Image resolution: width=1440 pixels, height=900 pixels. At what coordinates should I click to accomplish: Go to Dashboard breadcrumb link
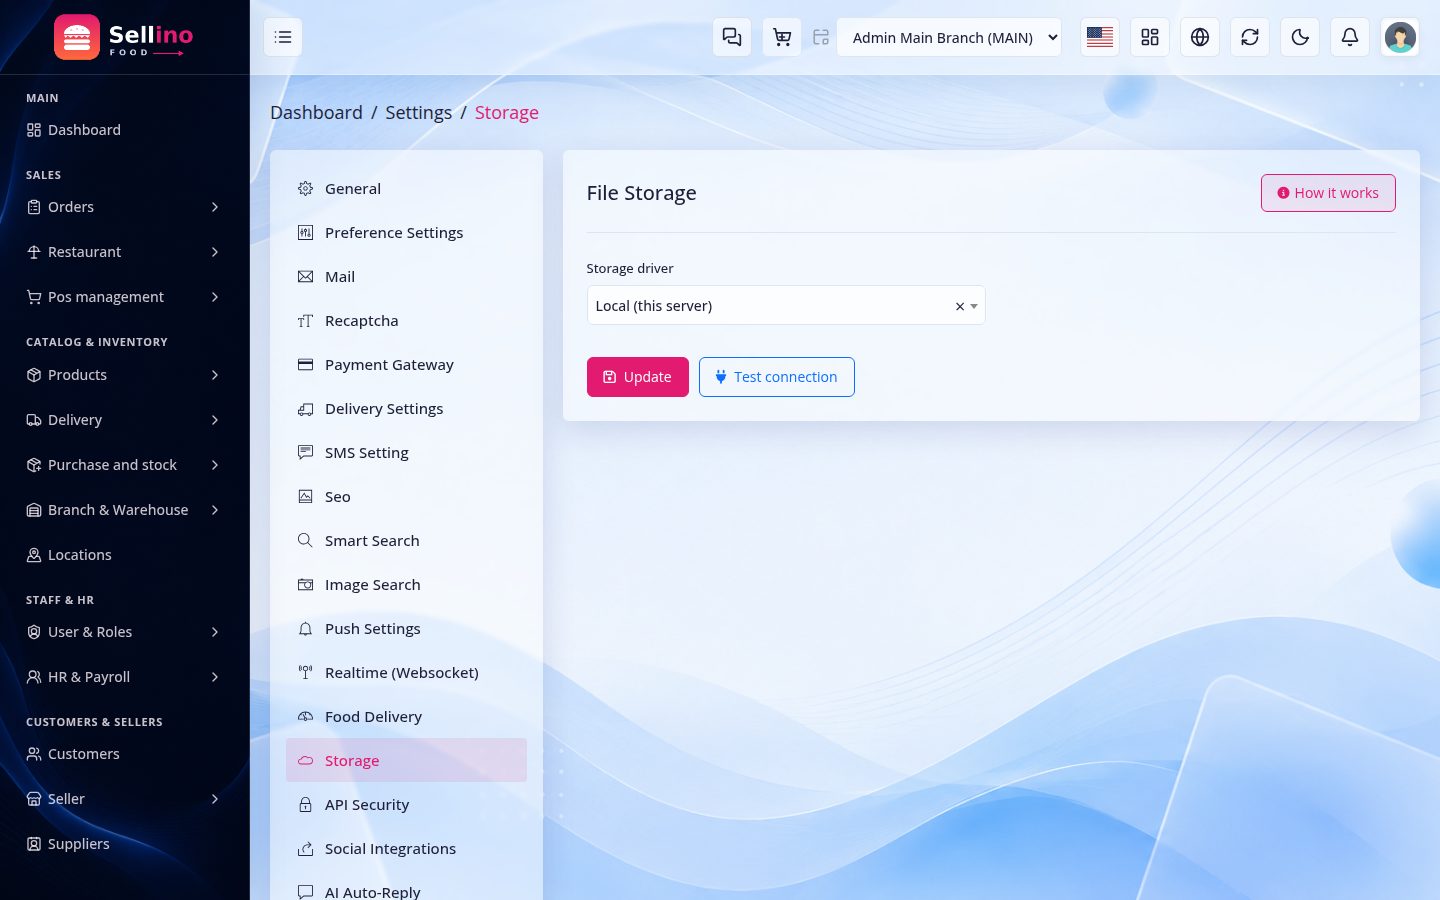point(316,112)
